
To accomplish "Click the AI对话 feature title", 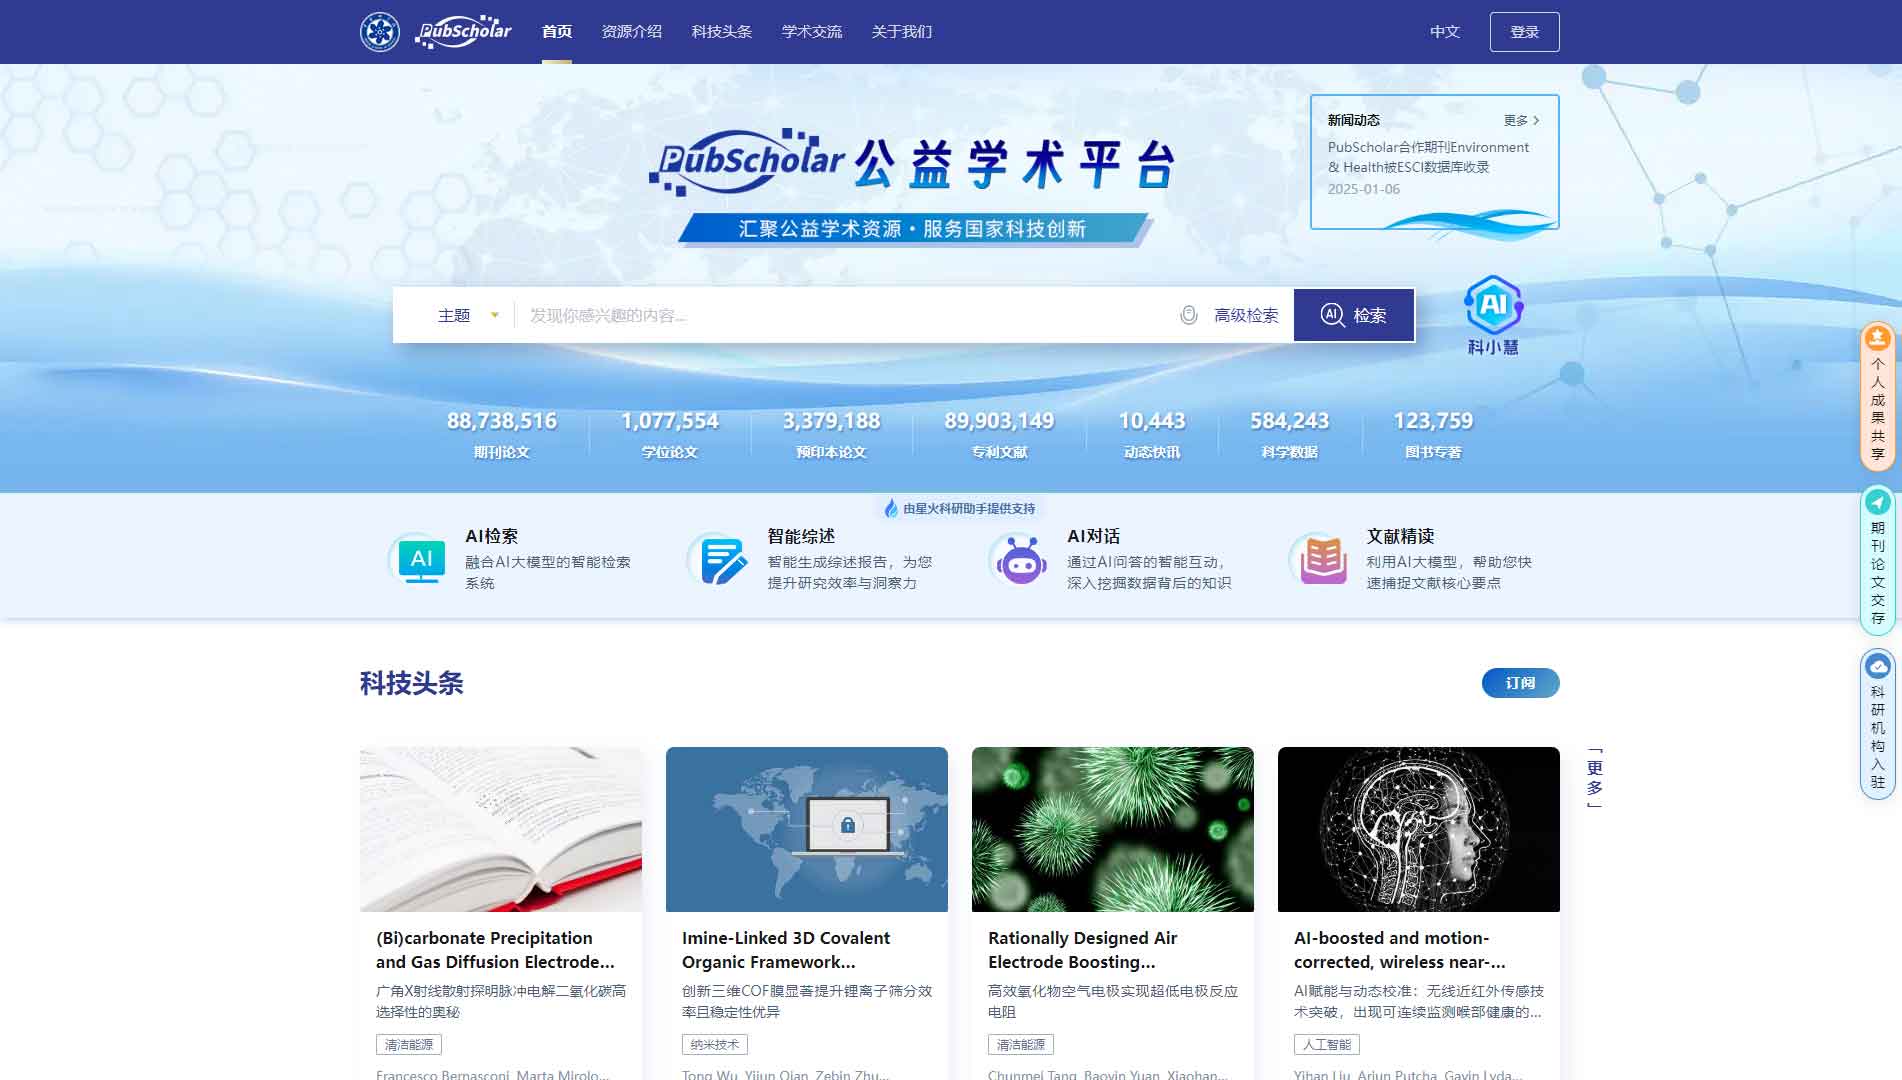I will click(1093, 536).
